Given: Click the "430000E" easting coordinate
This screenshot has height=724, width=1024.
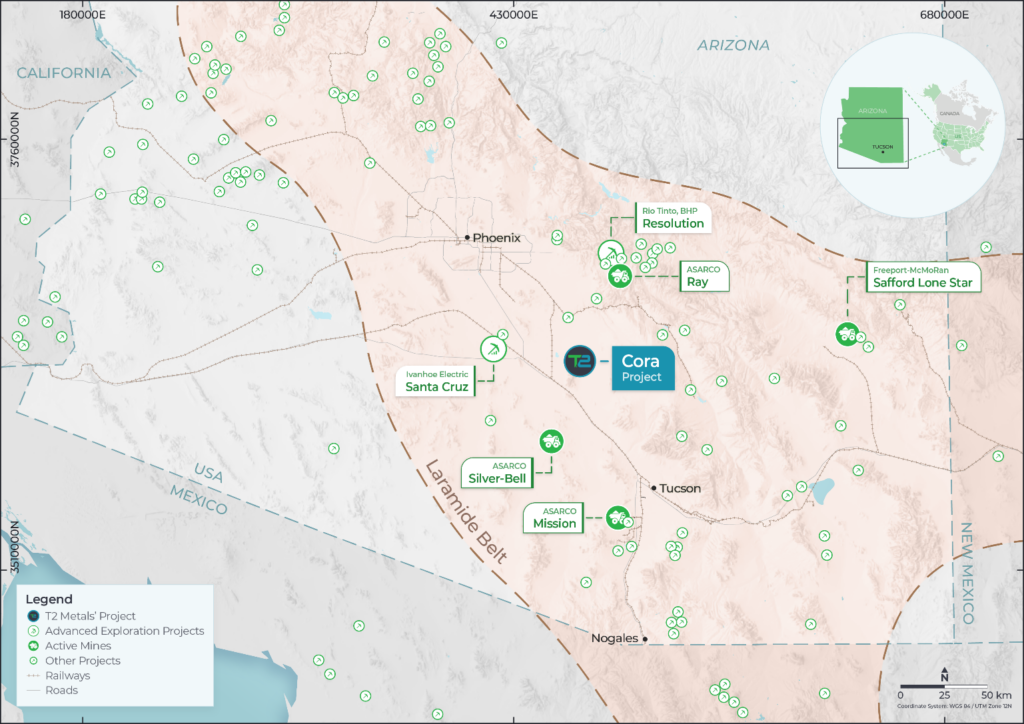Looking at the screenshot, I should pyautogui.click(x=513, y=14).
